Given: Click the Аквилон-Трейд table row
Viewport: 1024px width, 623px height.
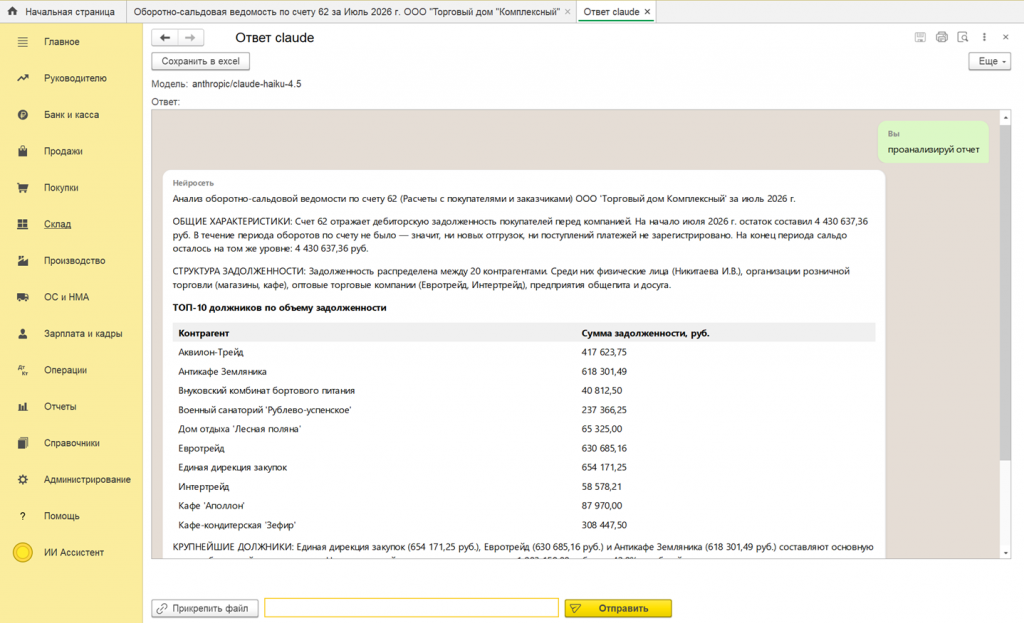Looking at the screenshot, I should click(x=524, y=352).
